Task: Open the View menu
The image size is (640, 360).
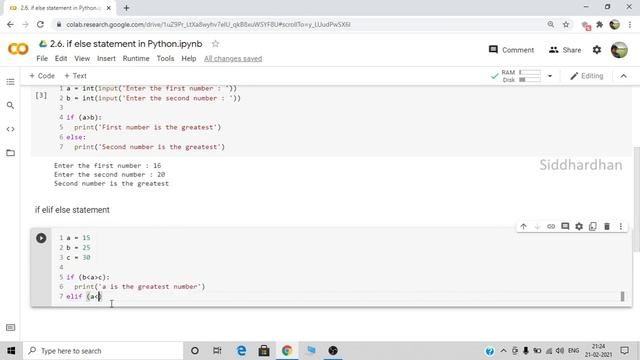Action: coord(82,58)
